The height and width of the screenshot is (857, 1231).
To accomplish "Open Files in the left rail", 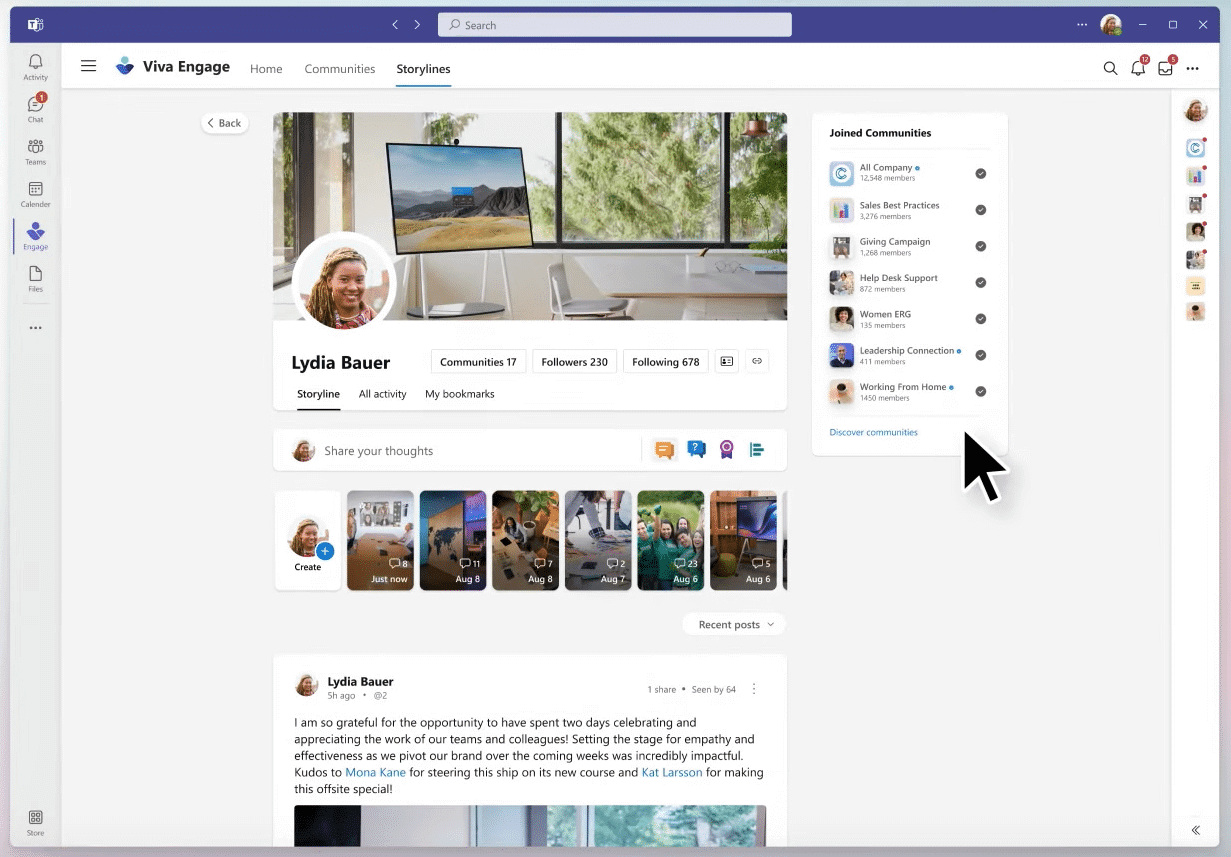I will pos(35,279).
